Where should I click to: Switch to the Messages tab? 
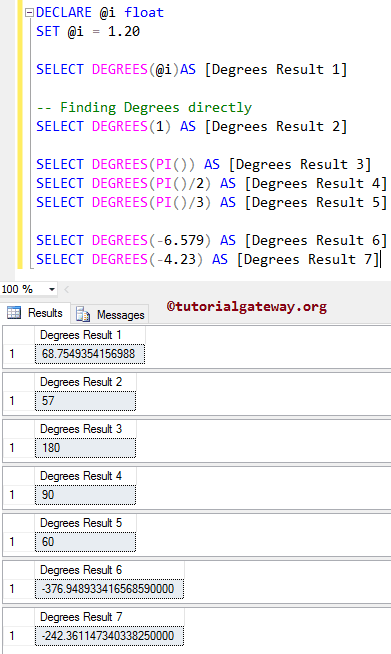click(x=110, y=314)
